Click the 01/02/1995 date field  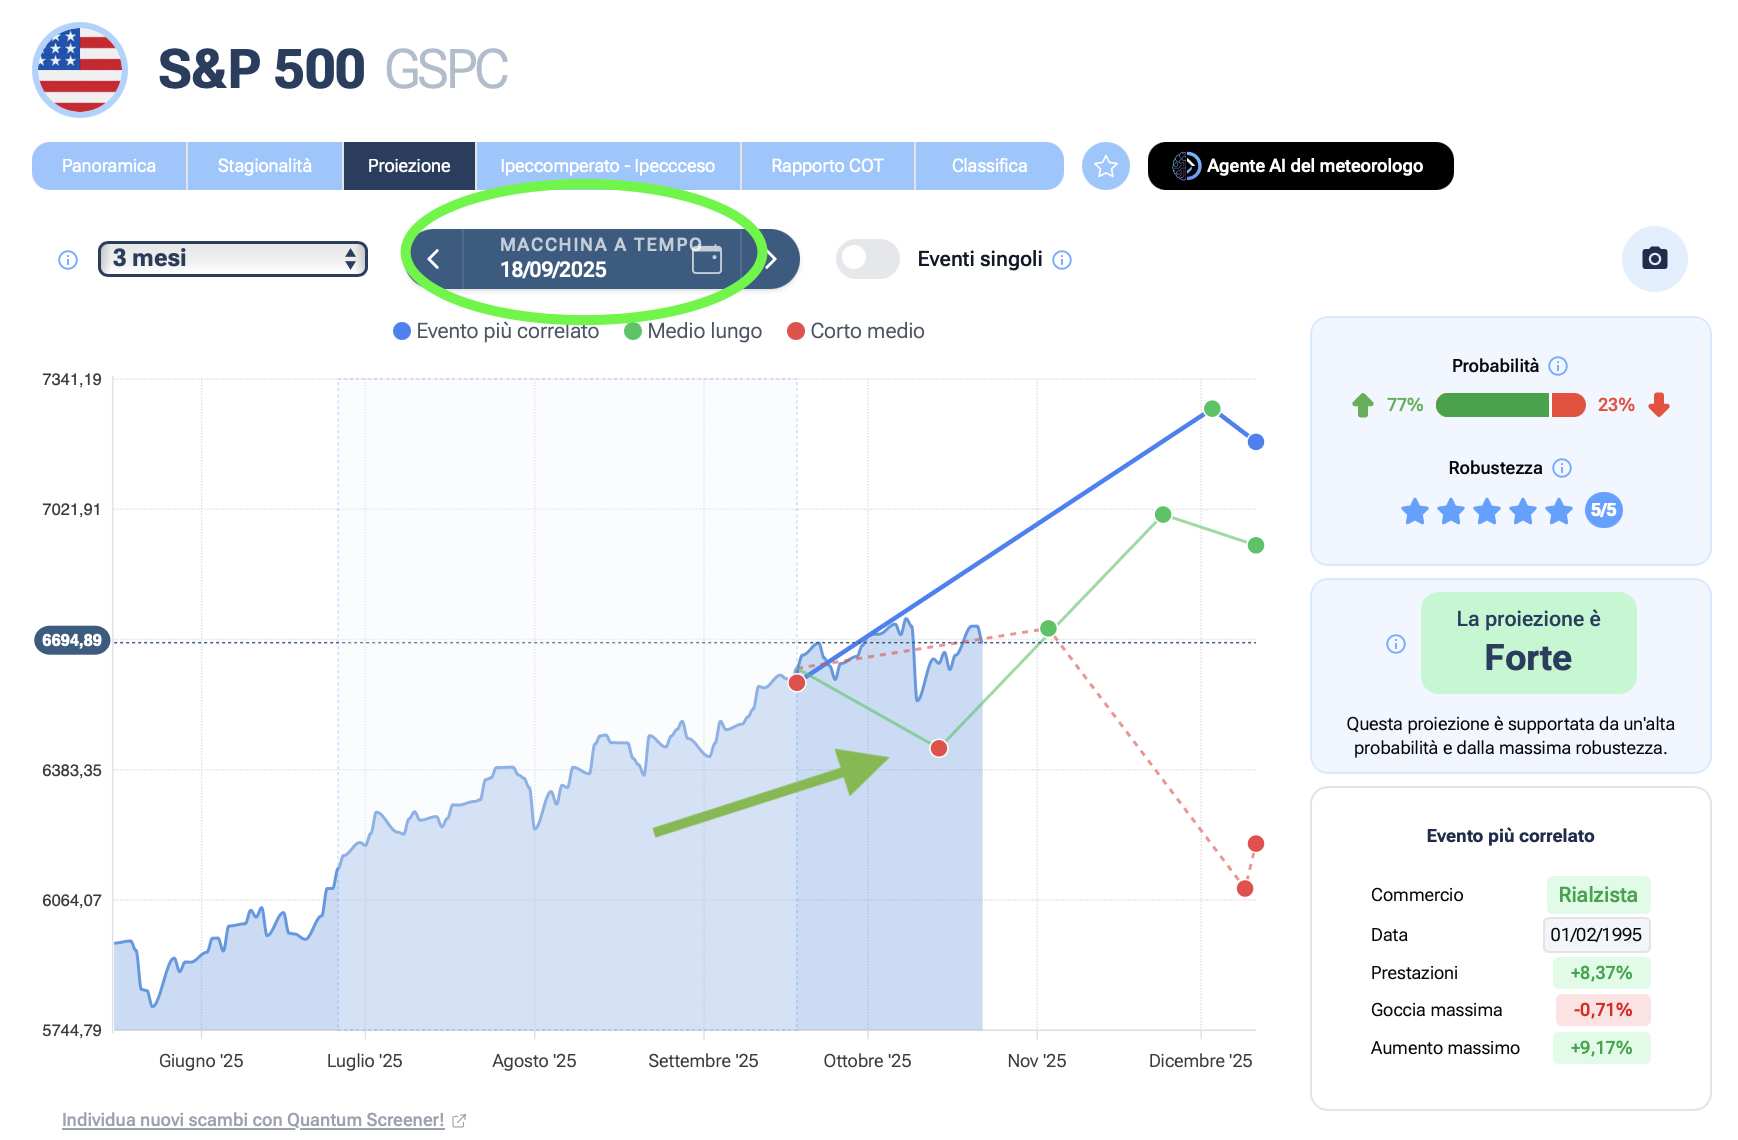[1596, 935]
